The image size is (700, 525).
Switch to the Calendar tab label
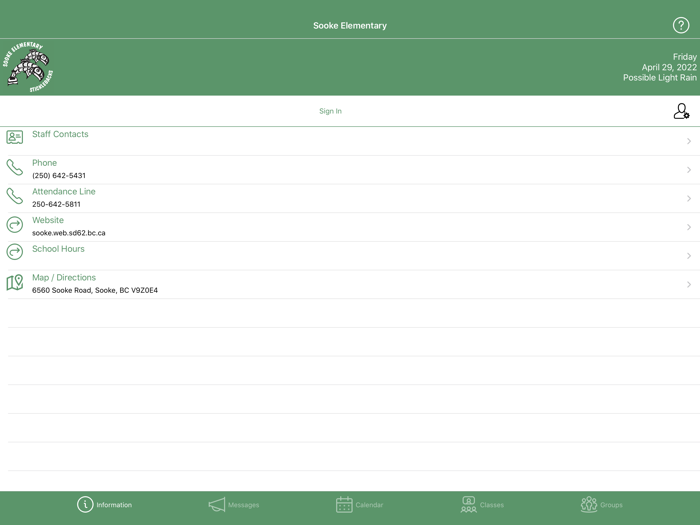click(369, 505)
